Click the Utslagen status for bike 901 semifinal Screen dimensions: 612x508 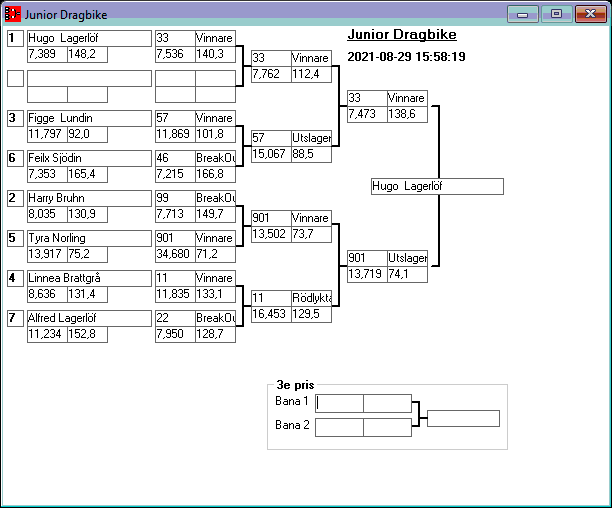(x=407, y=258)
